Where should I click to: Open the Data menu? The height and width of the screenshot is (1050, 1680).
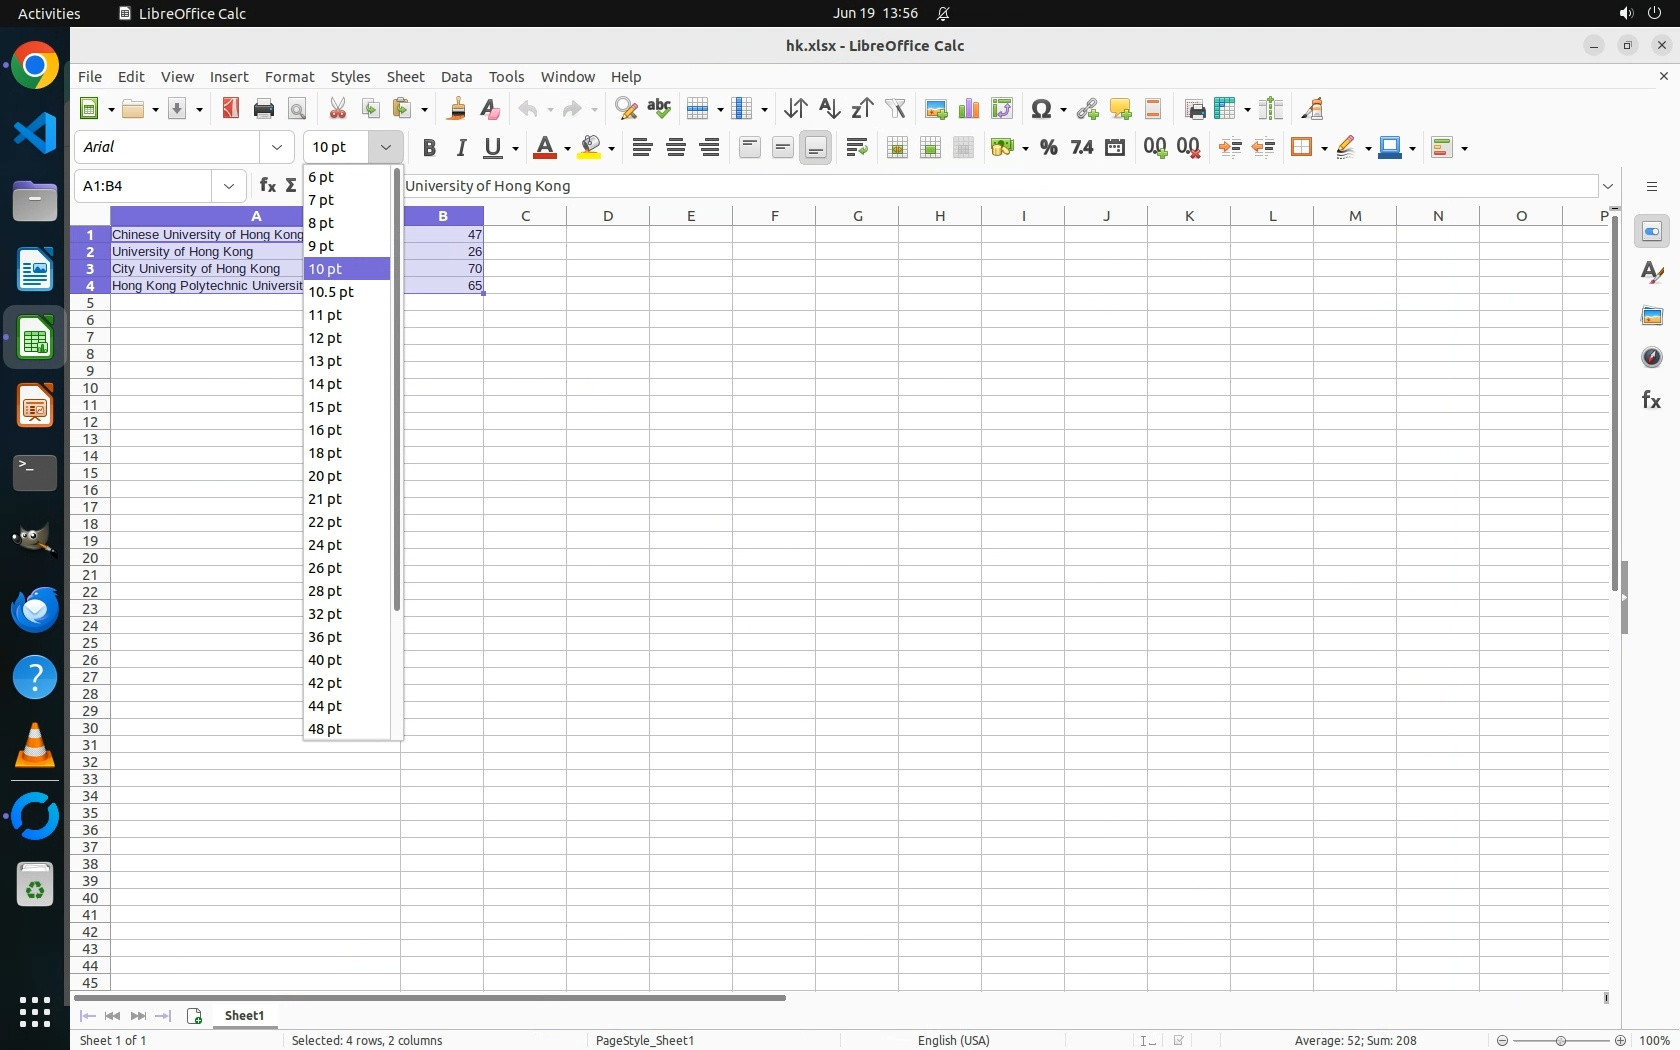456,77
